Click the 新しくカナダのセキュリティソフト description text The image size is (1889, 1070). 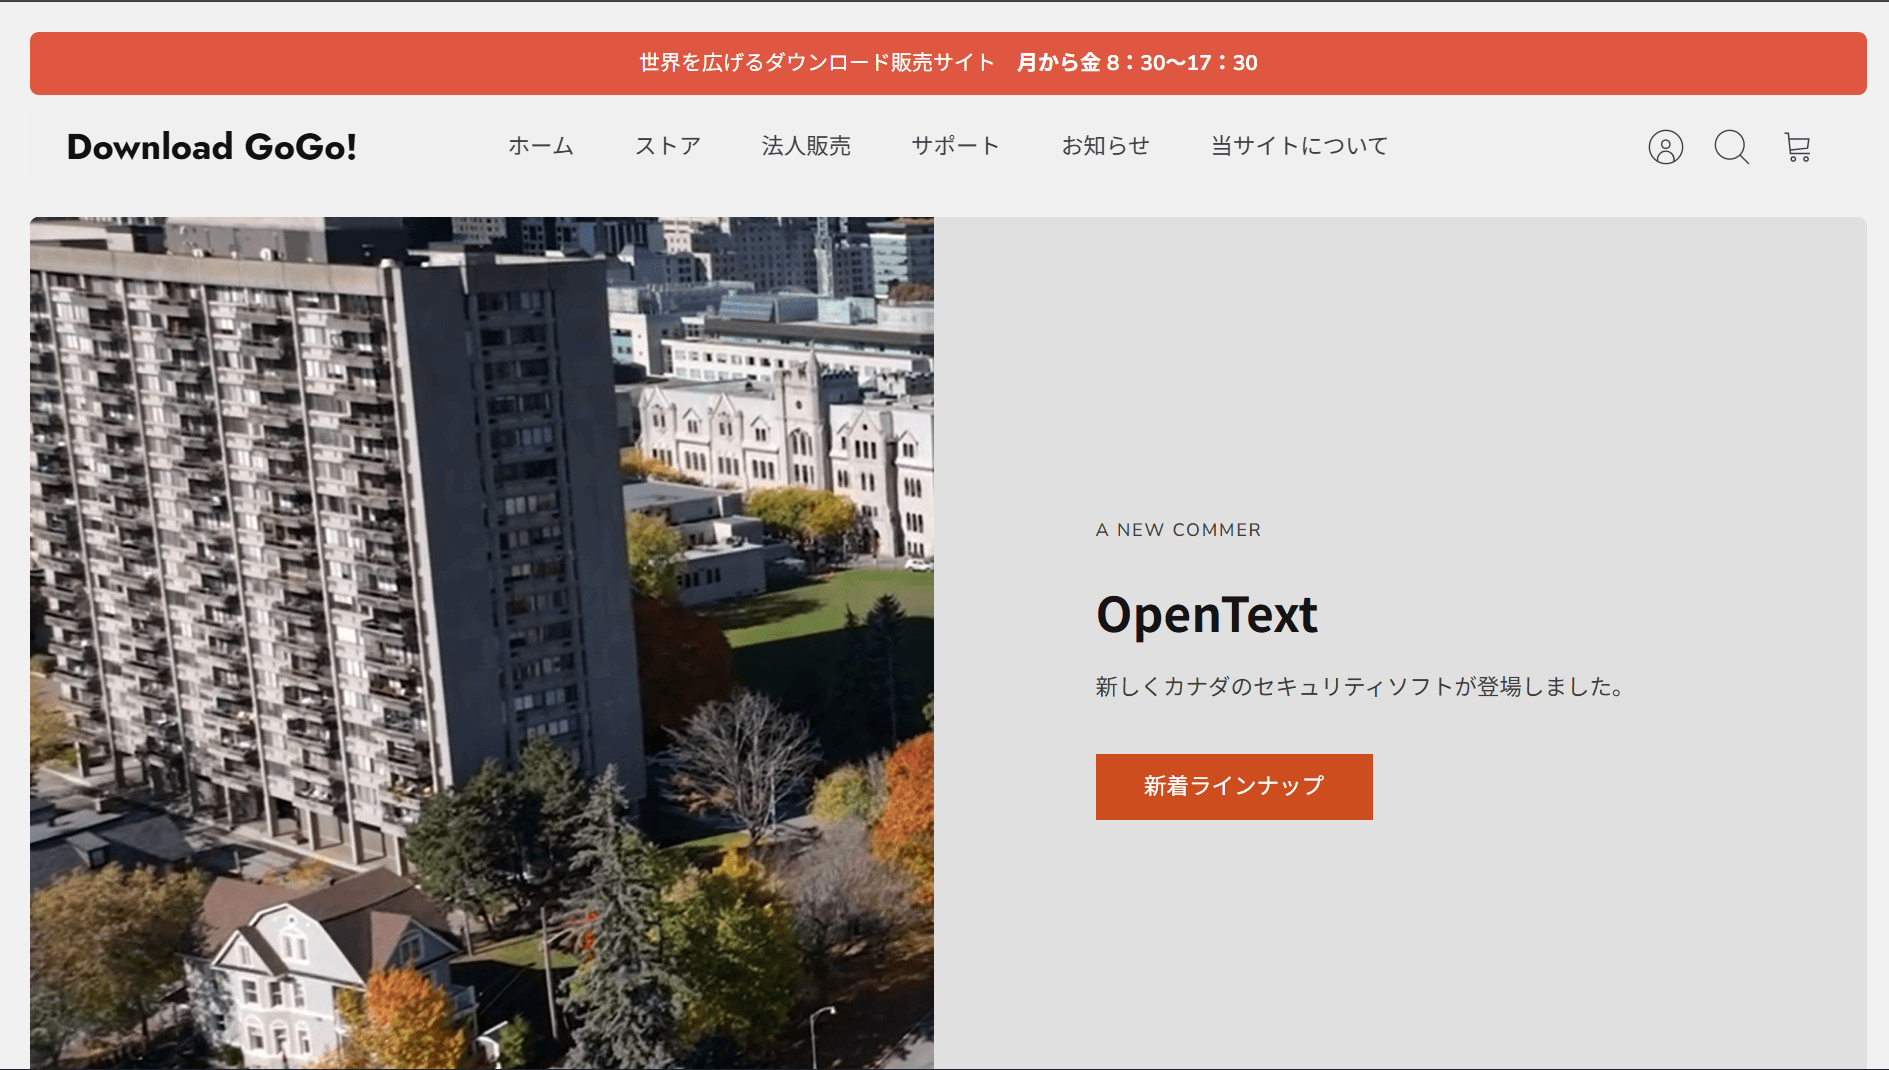coord(1361,687)
